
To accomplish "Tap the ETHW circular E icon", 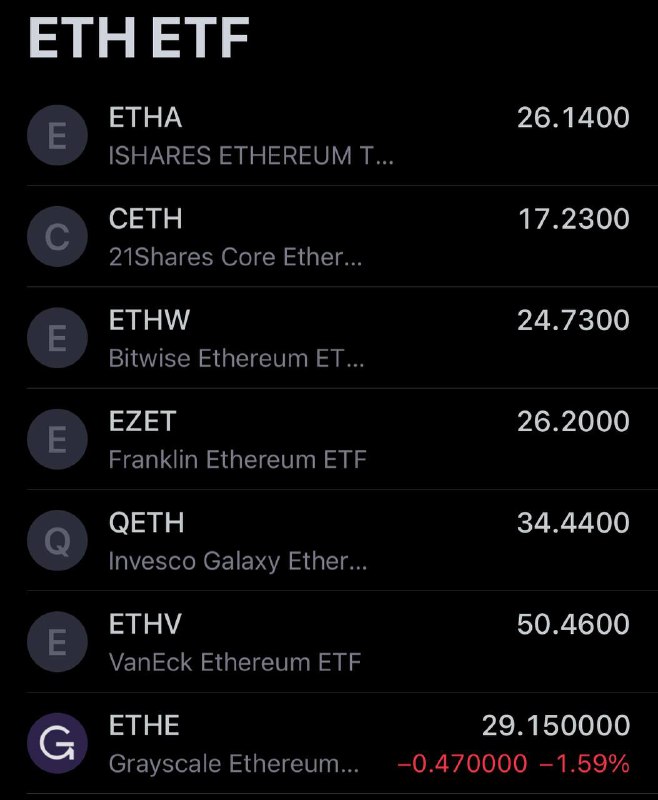I will tap(57, 338).
